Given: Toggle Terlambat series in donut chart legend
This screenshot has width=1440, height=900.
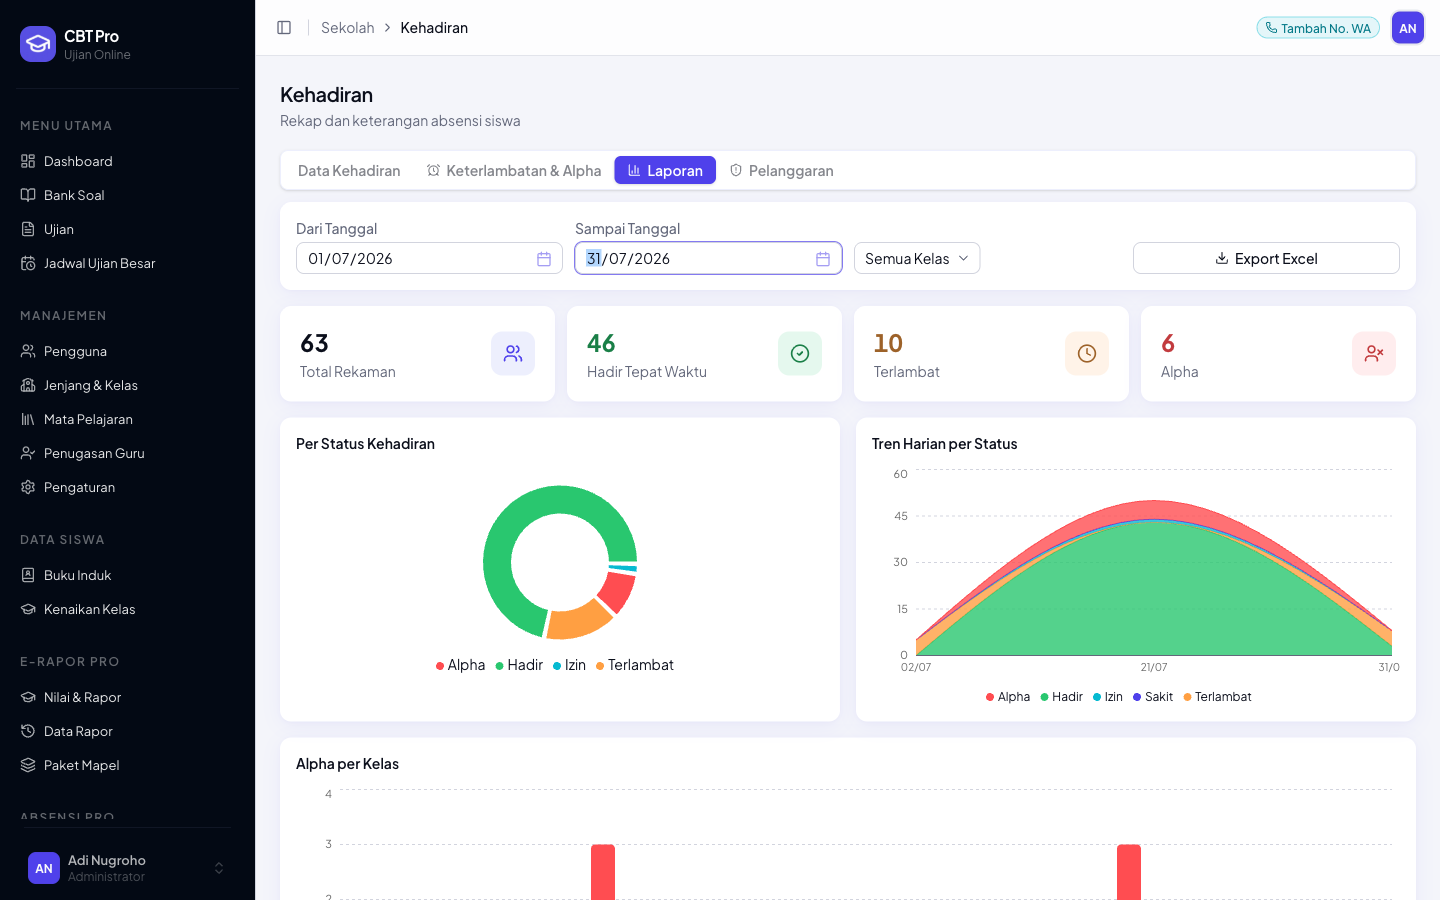Looking at the screenshot, I should (x=635, y=665).
